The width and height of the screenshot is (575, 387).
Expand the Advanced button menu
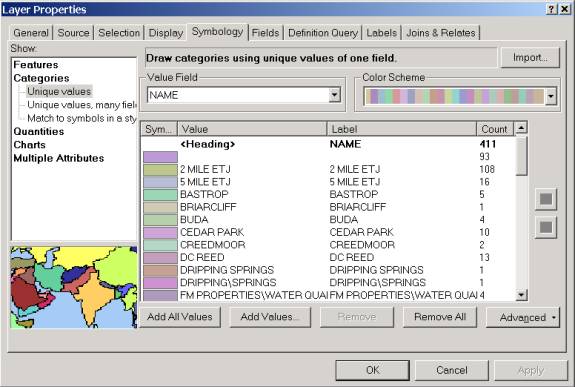pos(523,317)
